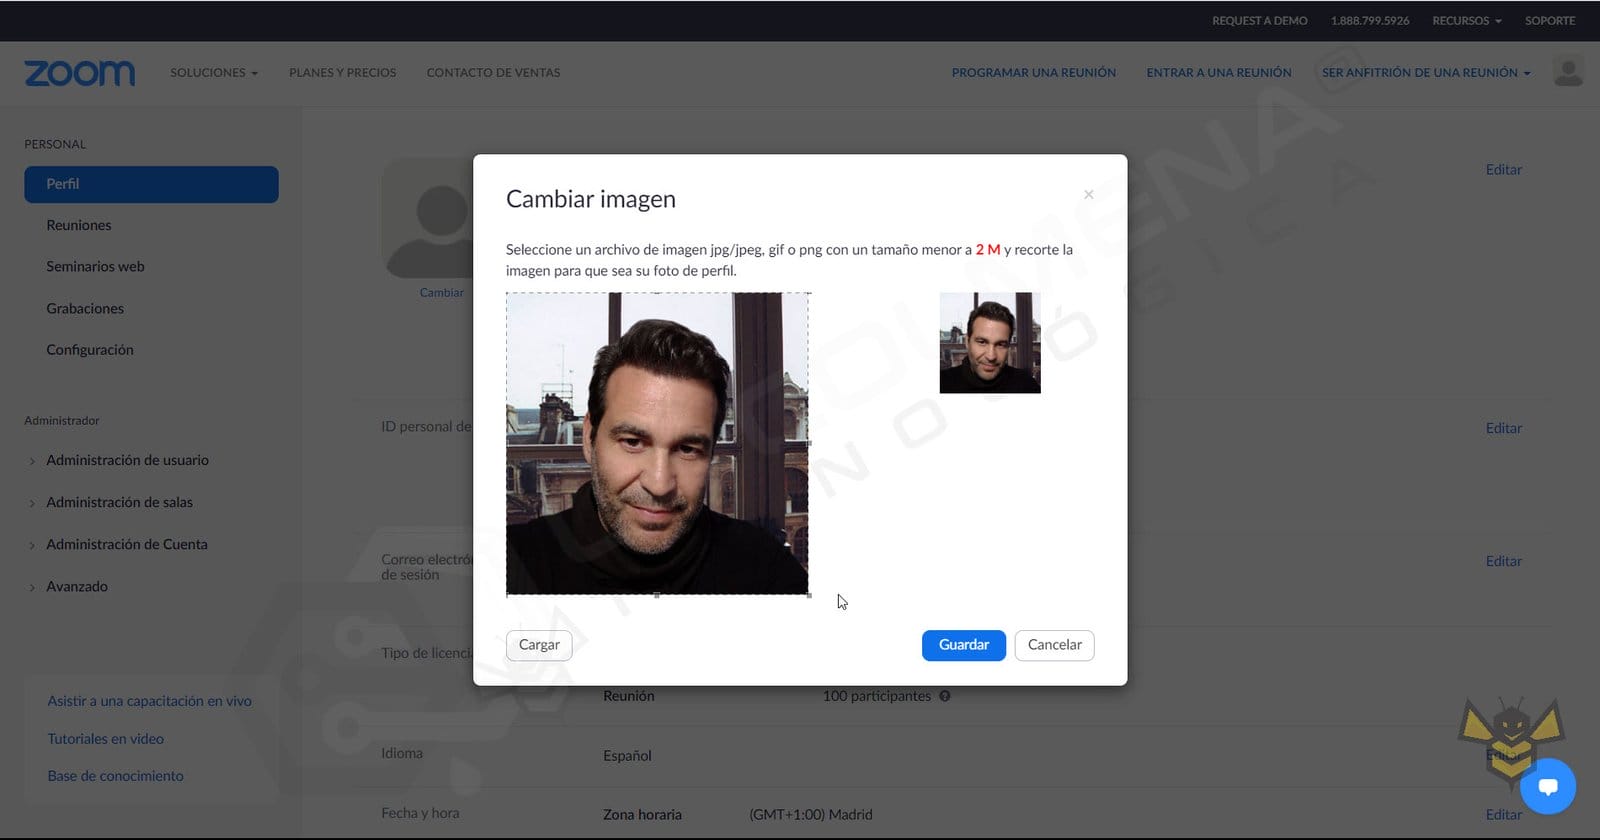
Task: Open Grabaciones in sidebar
Action: 85,309
